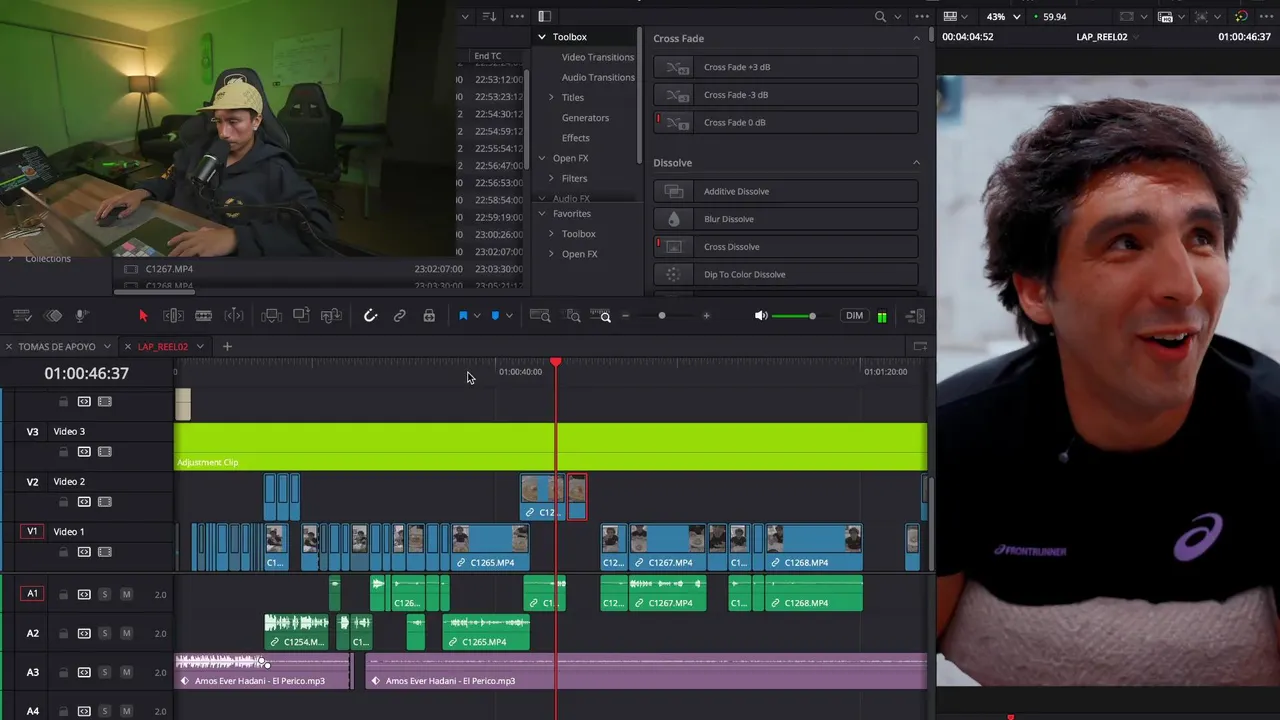Toggle Linked Selection chain icon
The image size is (1280, 720).
pyautogui.click(x=399, y=316)
